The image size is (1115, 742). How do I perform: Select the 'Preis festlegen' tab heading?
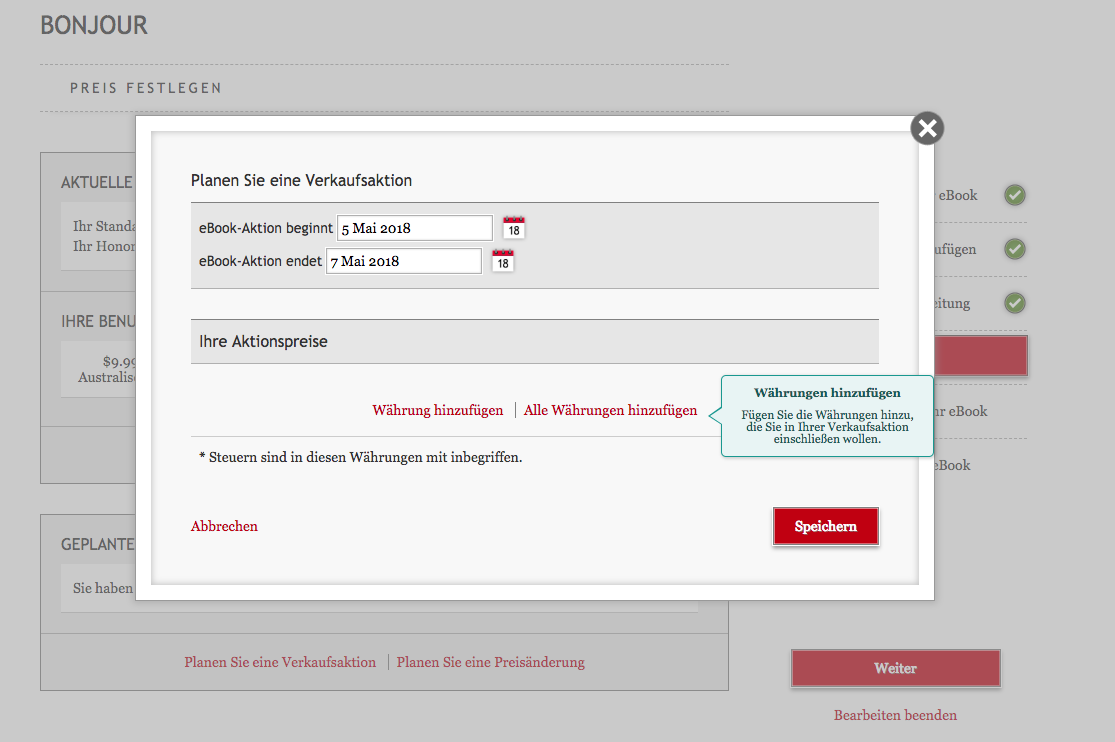pyautogui.click(x=146, y=88)
